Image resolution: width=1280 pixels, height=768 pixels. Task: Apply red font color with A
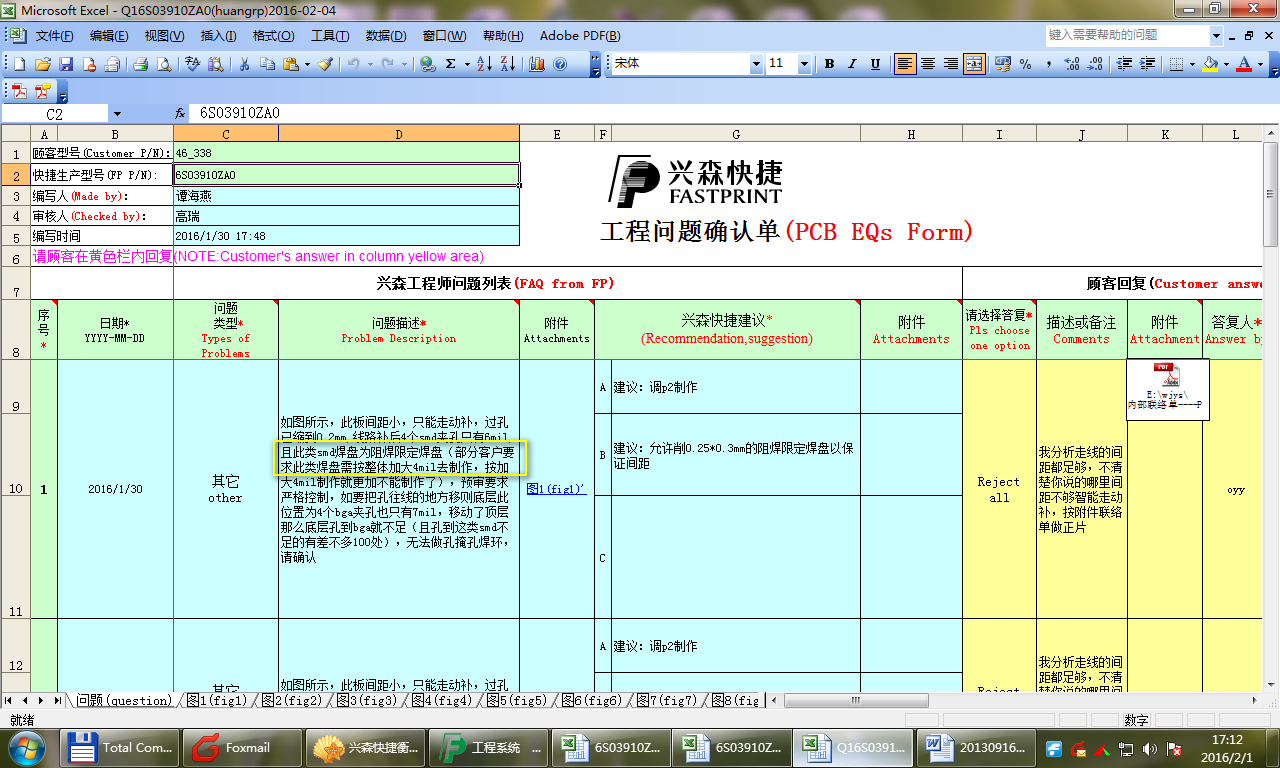(1244, 64)
